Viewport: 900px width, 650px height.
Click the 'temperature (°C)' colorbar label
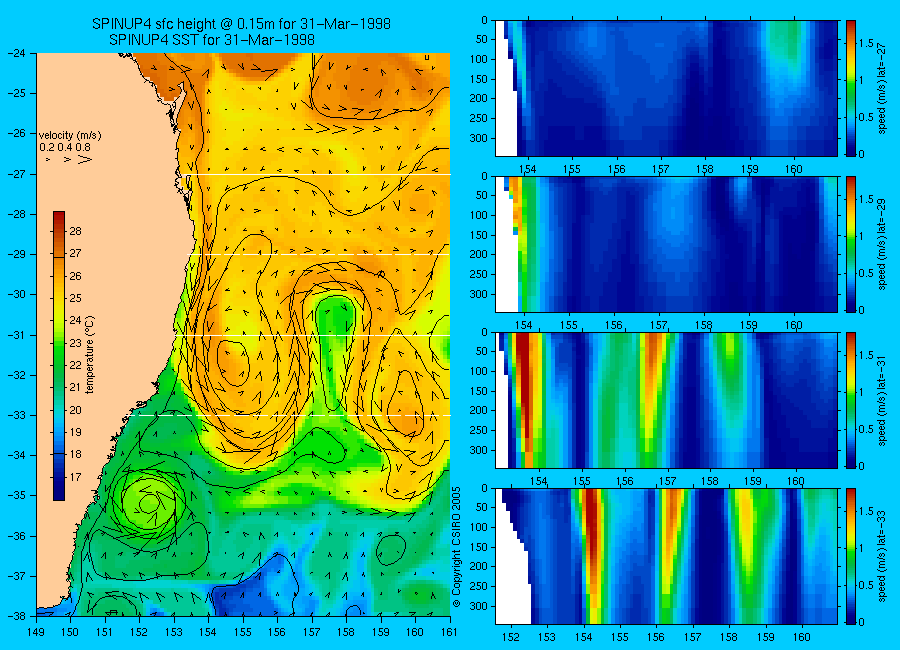90,355
